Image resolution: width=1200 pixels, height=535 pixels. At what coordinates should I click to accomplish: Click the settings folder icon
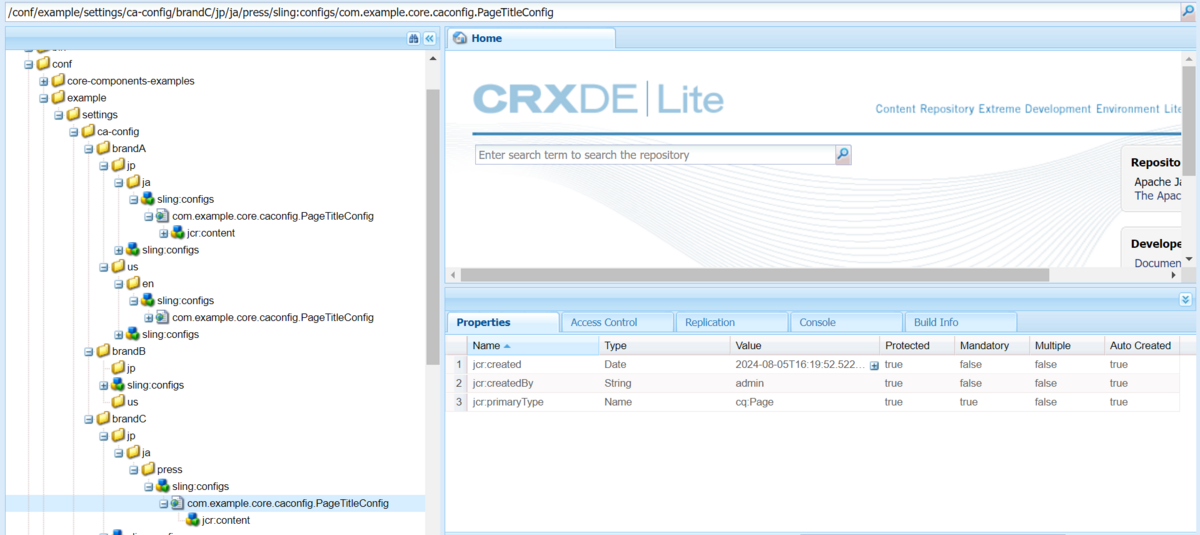click(x=73, y=115)
